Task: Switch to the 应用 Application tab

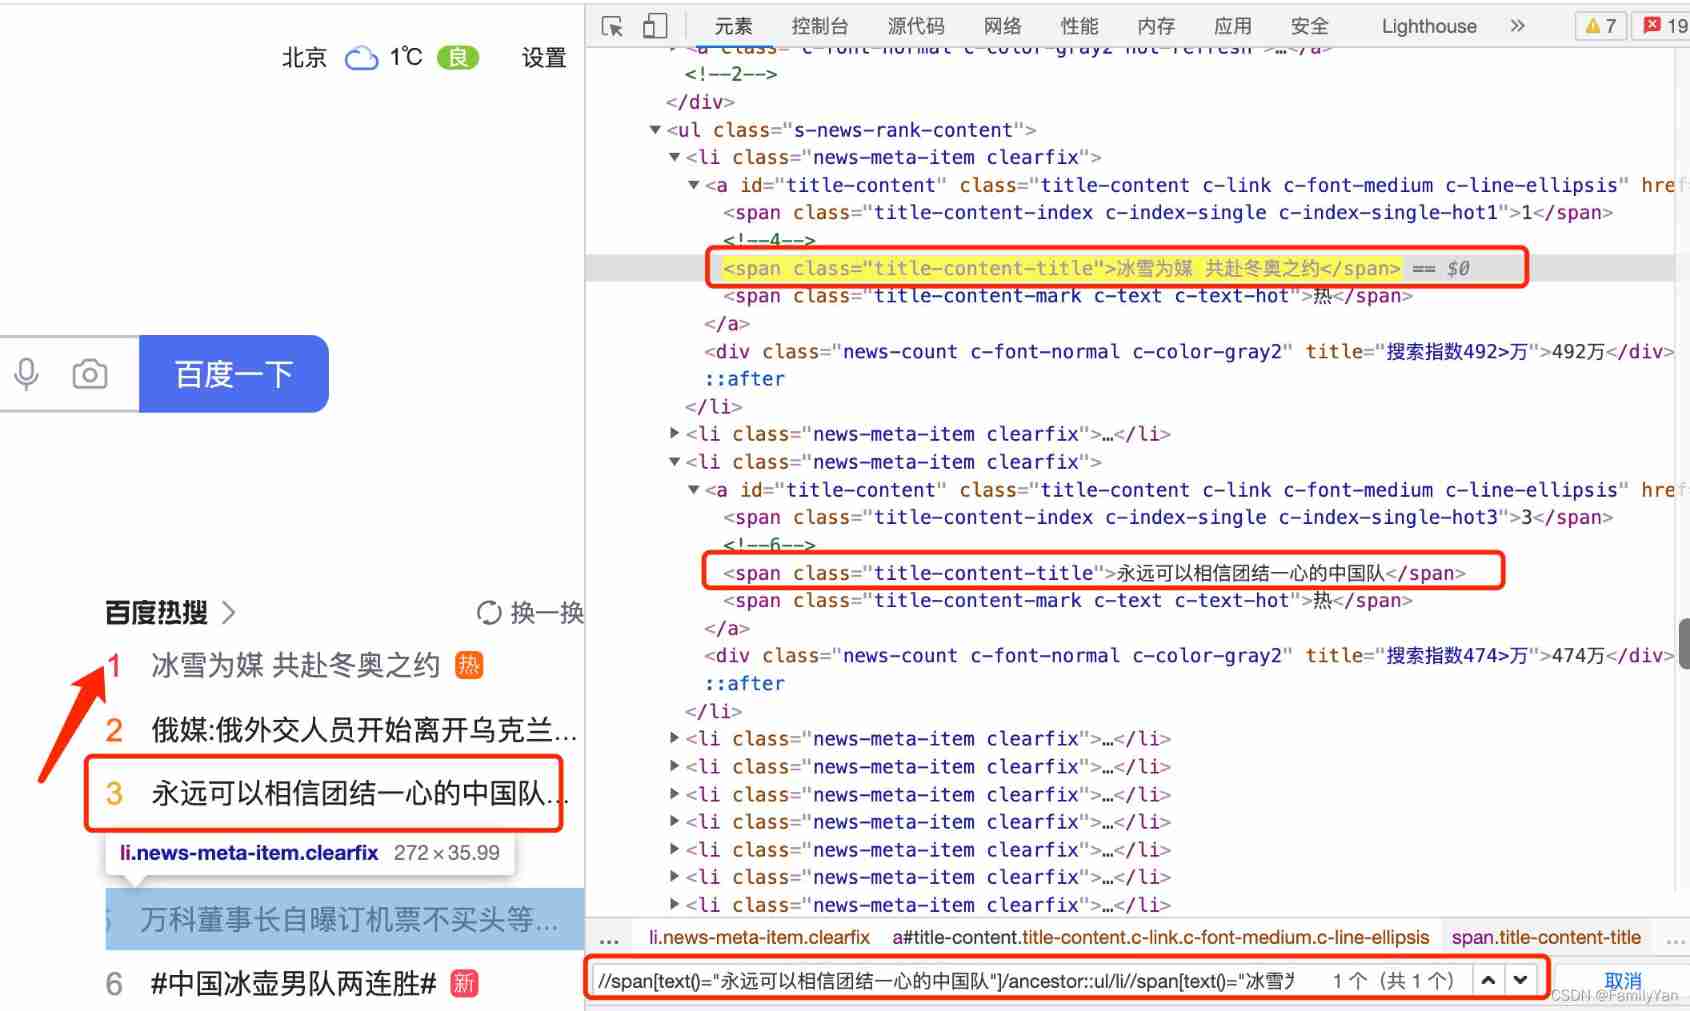Action: (1233, 26)
